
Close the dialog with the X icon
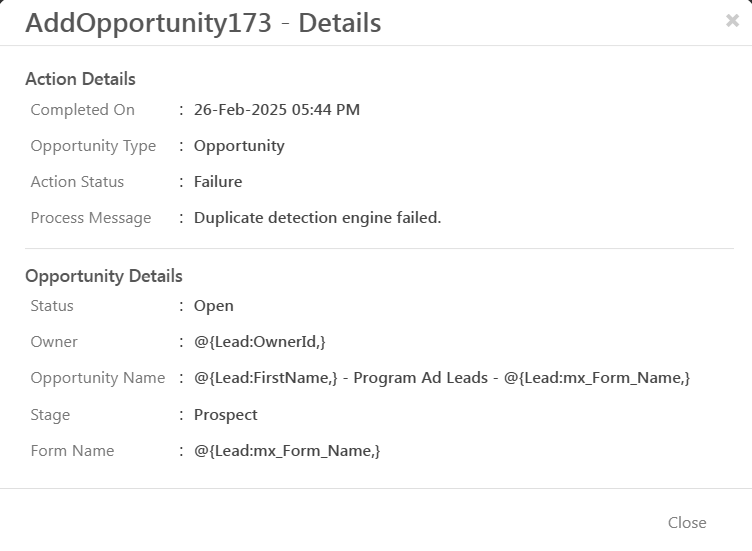coord(732,21)
